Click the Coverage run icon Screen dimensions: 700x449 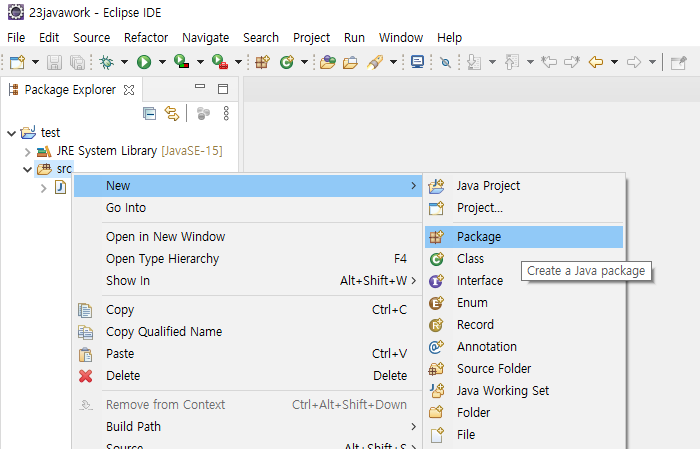(x=181, y=62)
